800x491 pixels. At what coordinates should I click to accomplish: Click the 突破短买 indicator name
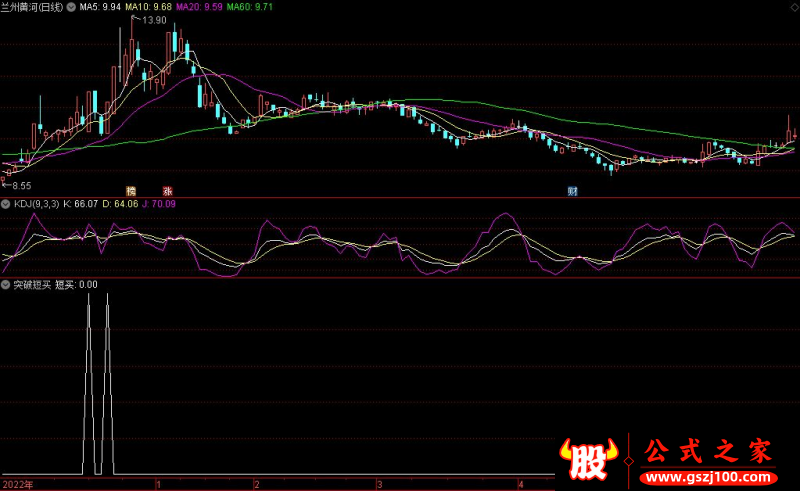click(31, 284)
